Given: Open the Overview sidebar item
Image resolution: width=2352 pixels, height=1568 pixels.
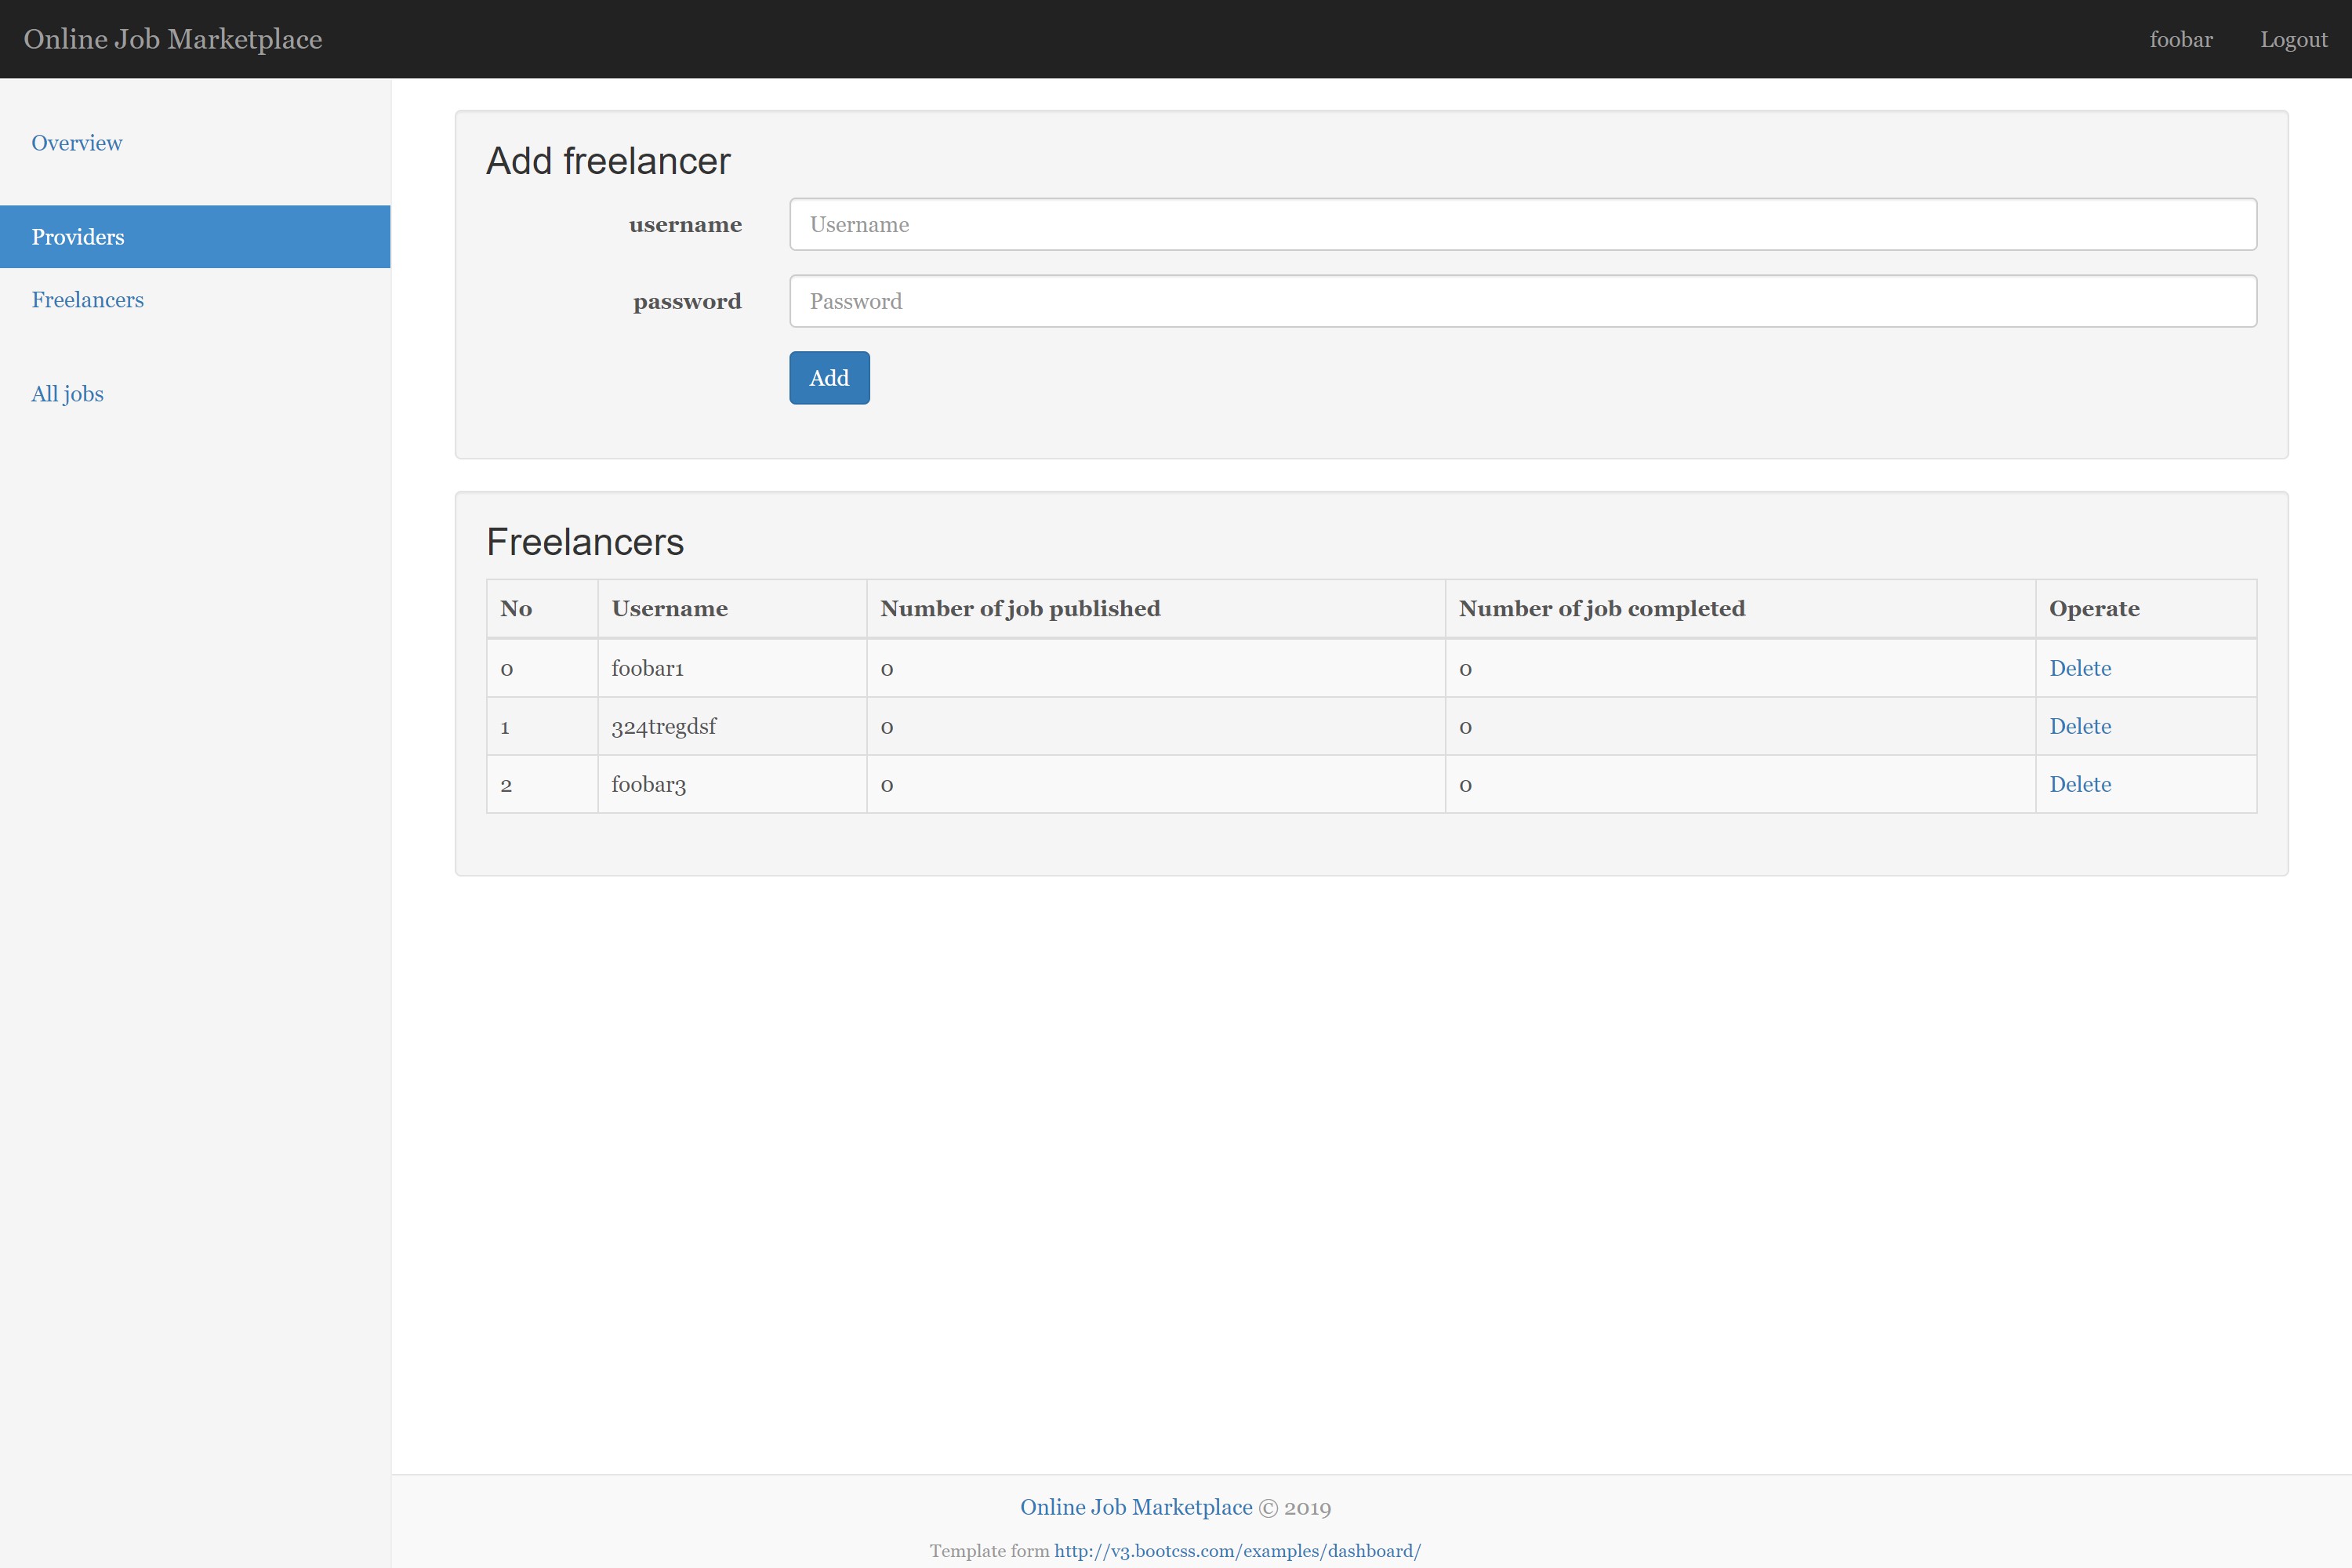Looking at the screenshot, I should pyautogui.click(x=77, y=143).
